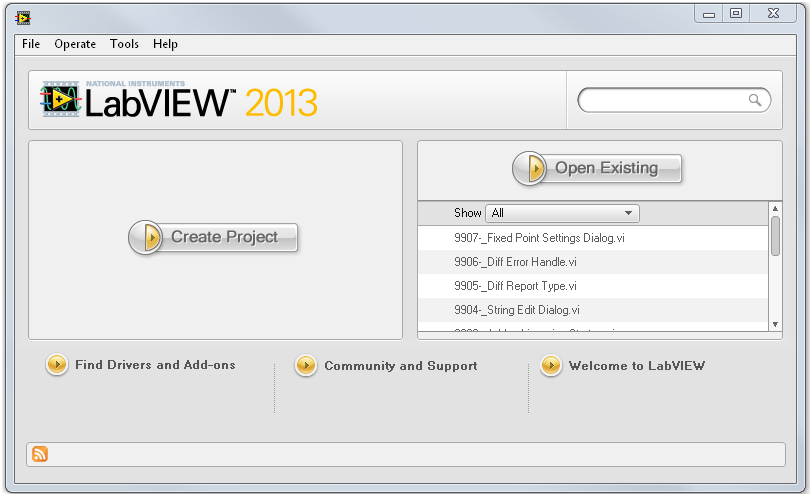Open the Show filter dropdown
This screenshot has width=812, height=496.
(x=562, y=213)
